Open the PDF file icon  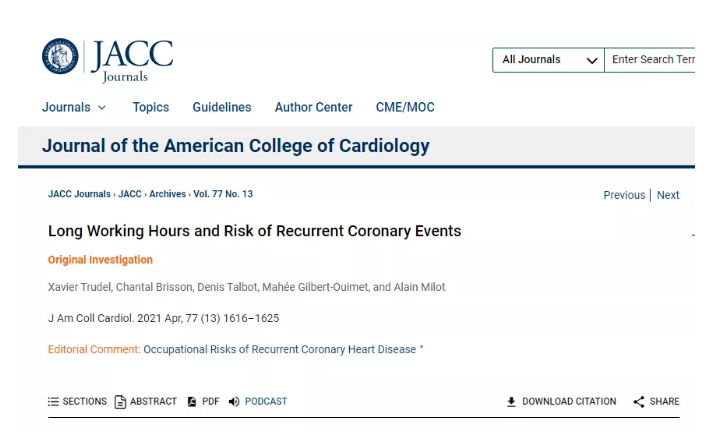point(192,402)
